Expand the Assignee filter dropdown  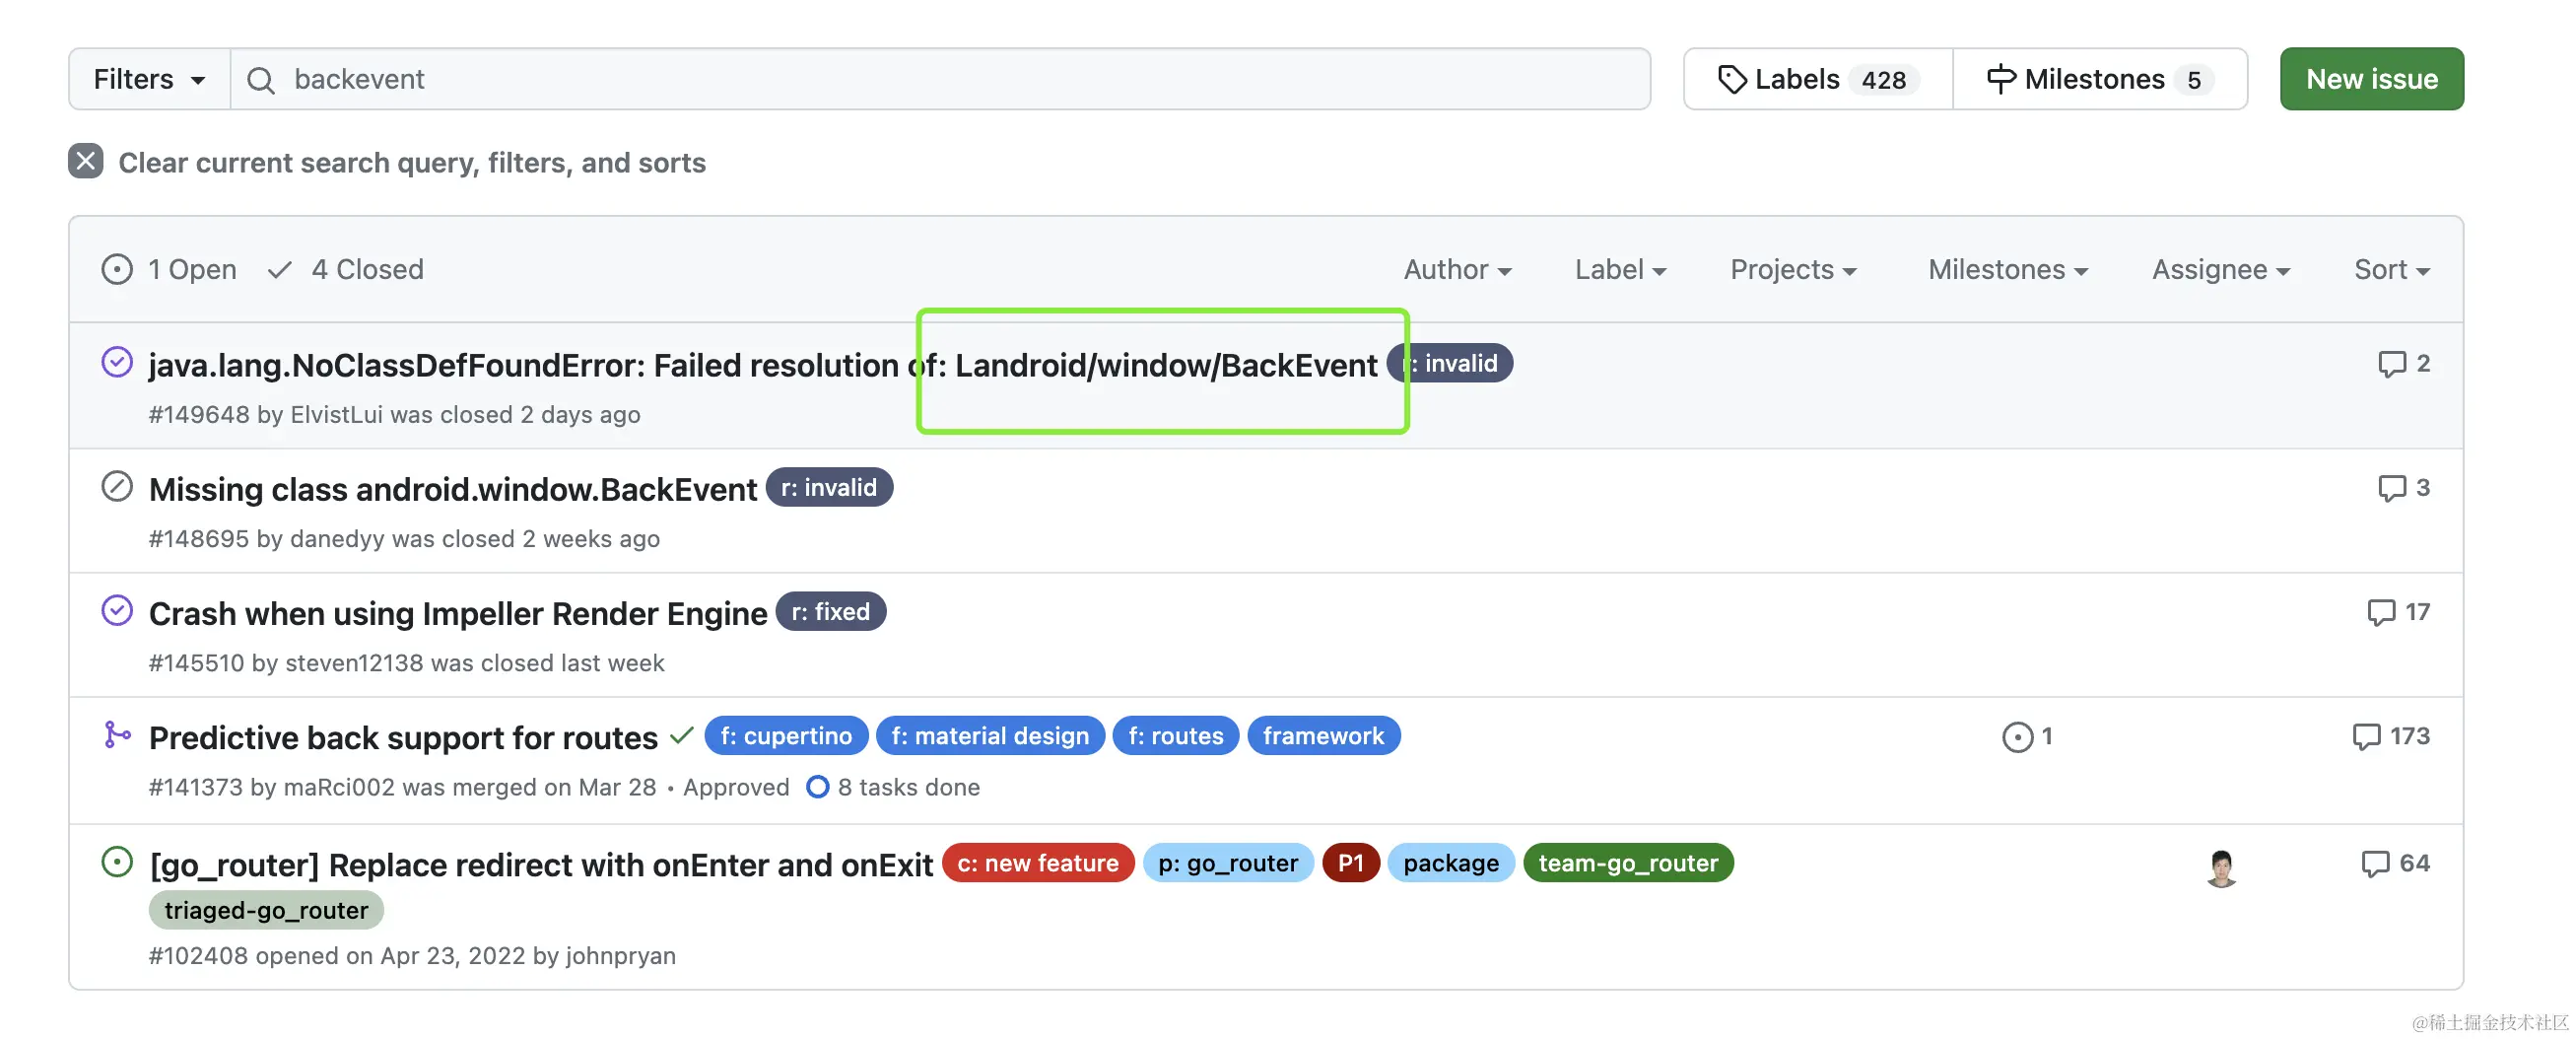click(x=2221, y=269)
